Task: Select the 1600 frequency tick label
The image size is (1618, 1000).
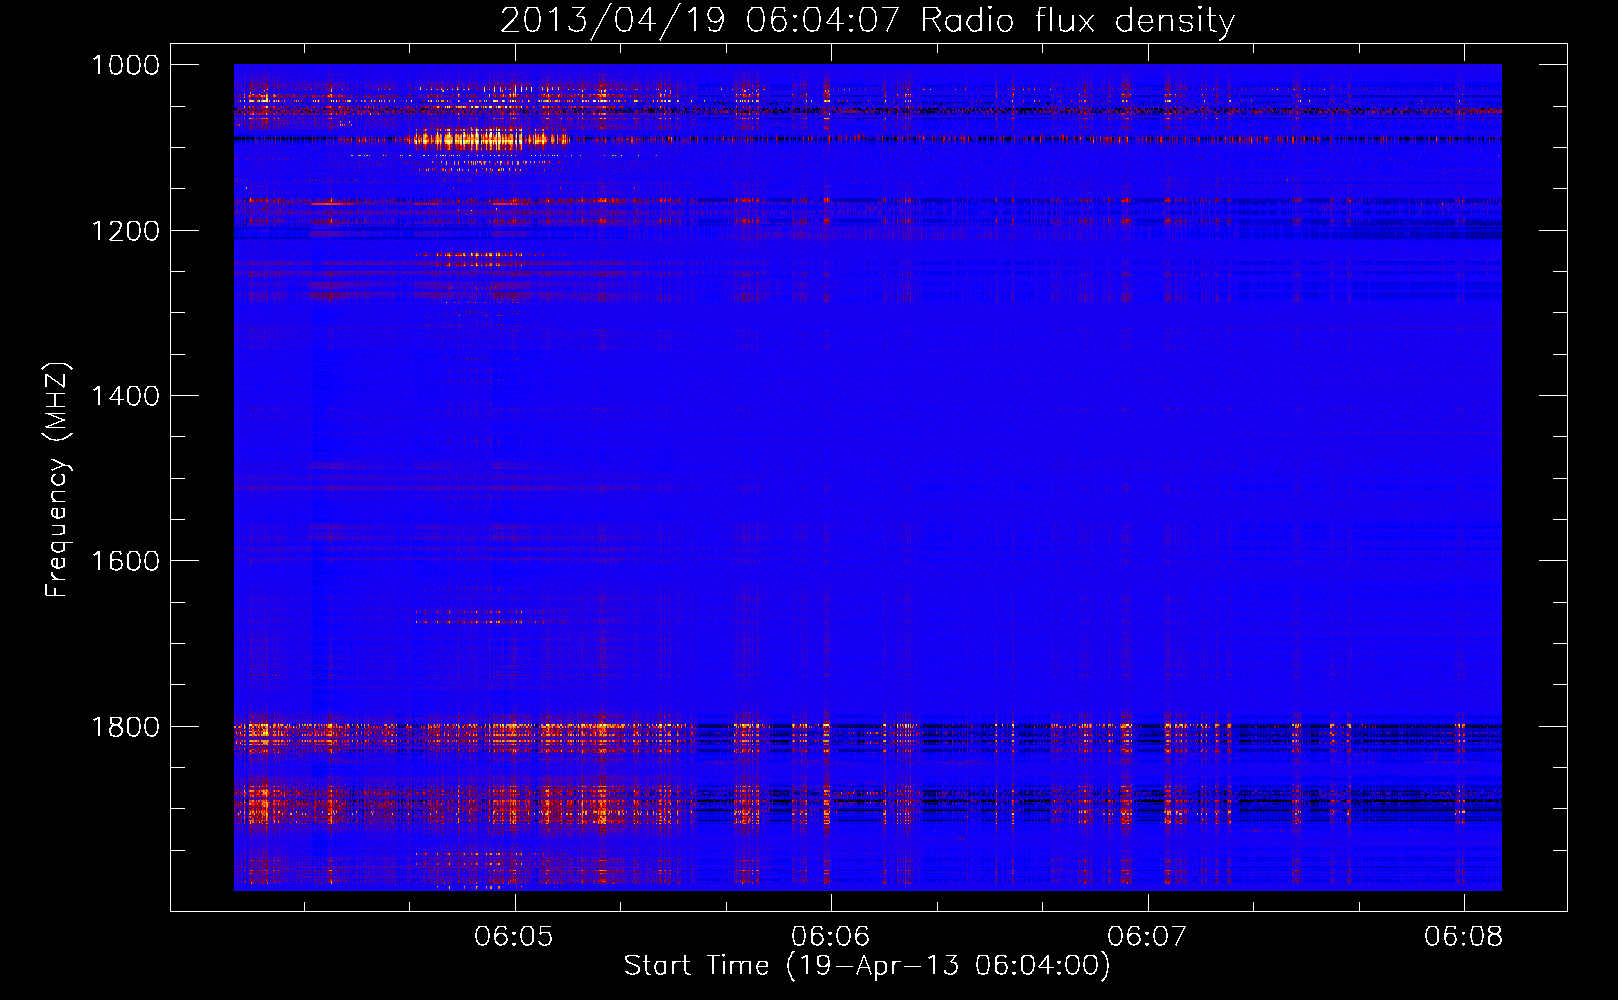Action: 125,561
